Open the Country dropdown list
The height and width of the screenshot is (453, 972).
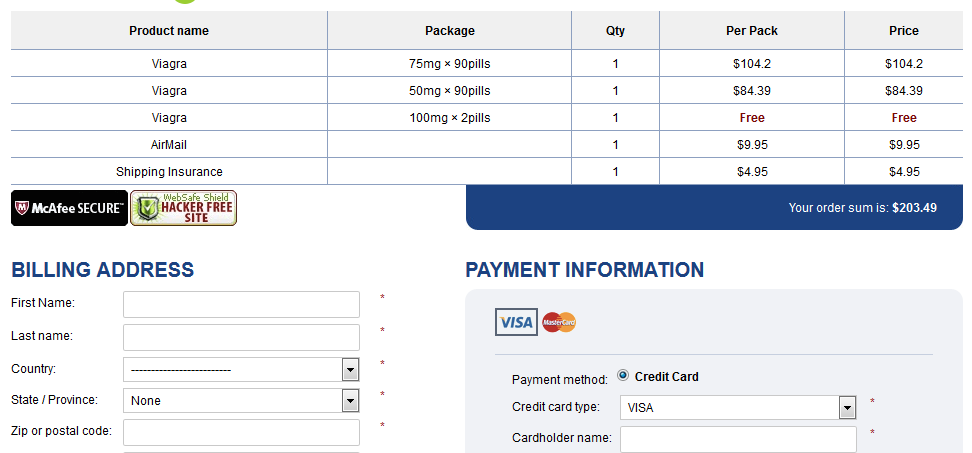click(241, 370)
